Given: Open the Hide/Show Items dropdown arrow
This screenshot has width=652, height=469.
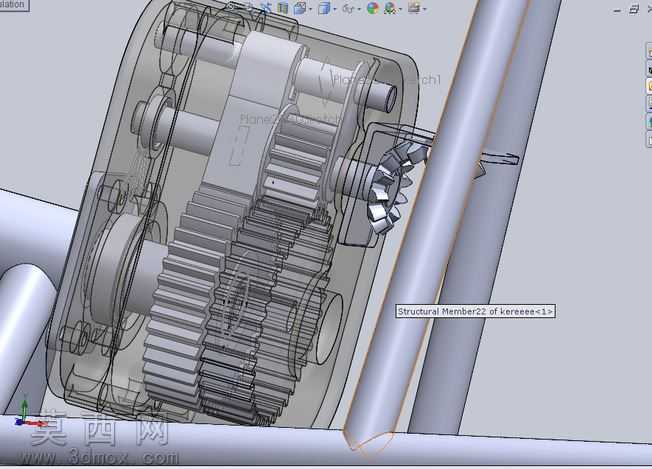Looking at the screenshot, I should [x=359, y=9].
